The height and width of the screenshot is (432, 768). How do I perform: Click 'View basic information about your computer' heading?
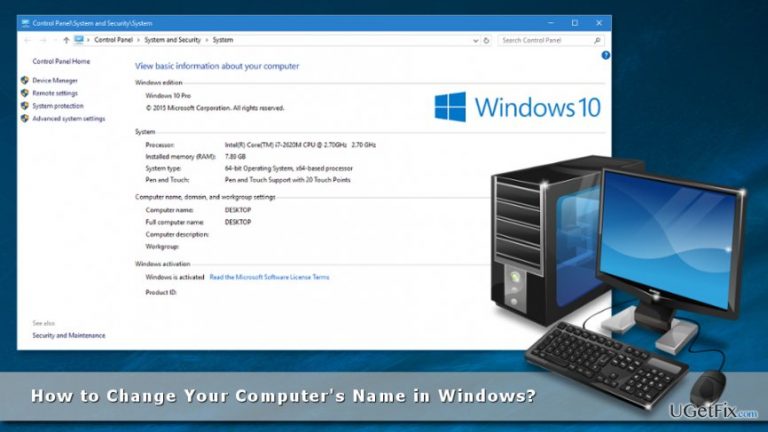click(217, 66)
